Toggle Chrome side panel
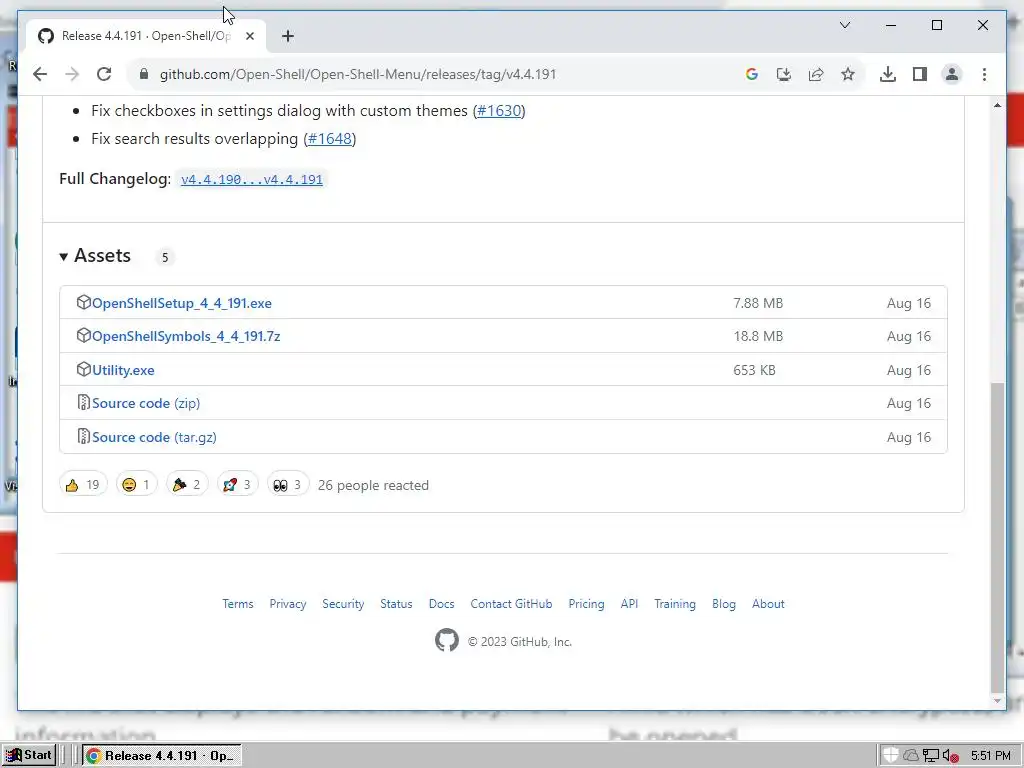This screenshot has width=1024, height=768. coord(920,74)
